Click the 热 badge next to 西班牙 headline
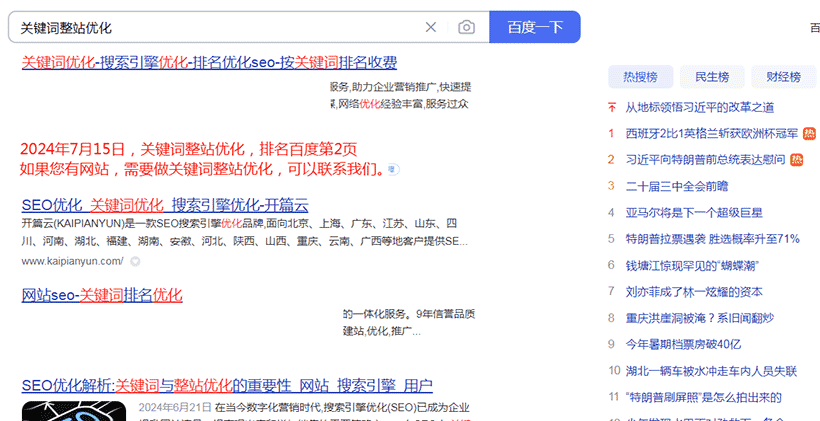This screenshot has width=820, height=421. click(807, 133)
